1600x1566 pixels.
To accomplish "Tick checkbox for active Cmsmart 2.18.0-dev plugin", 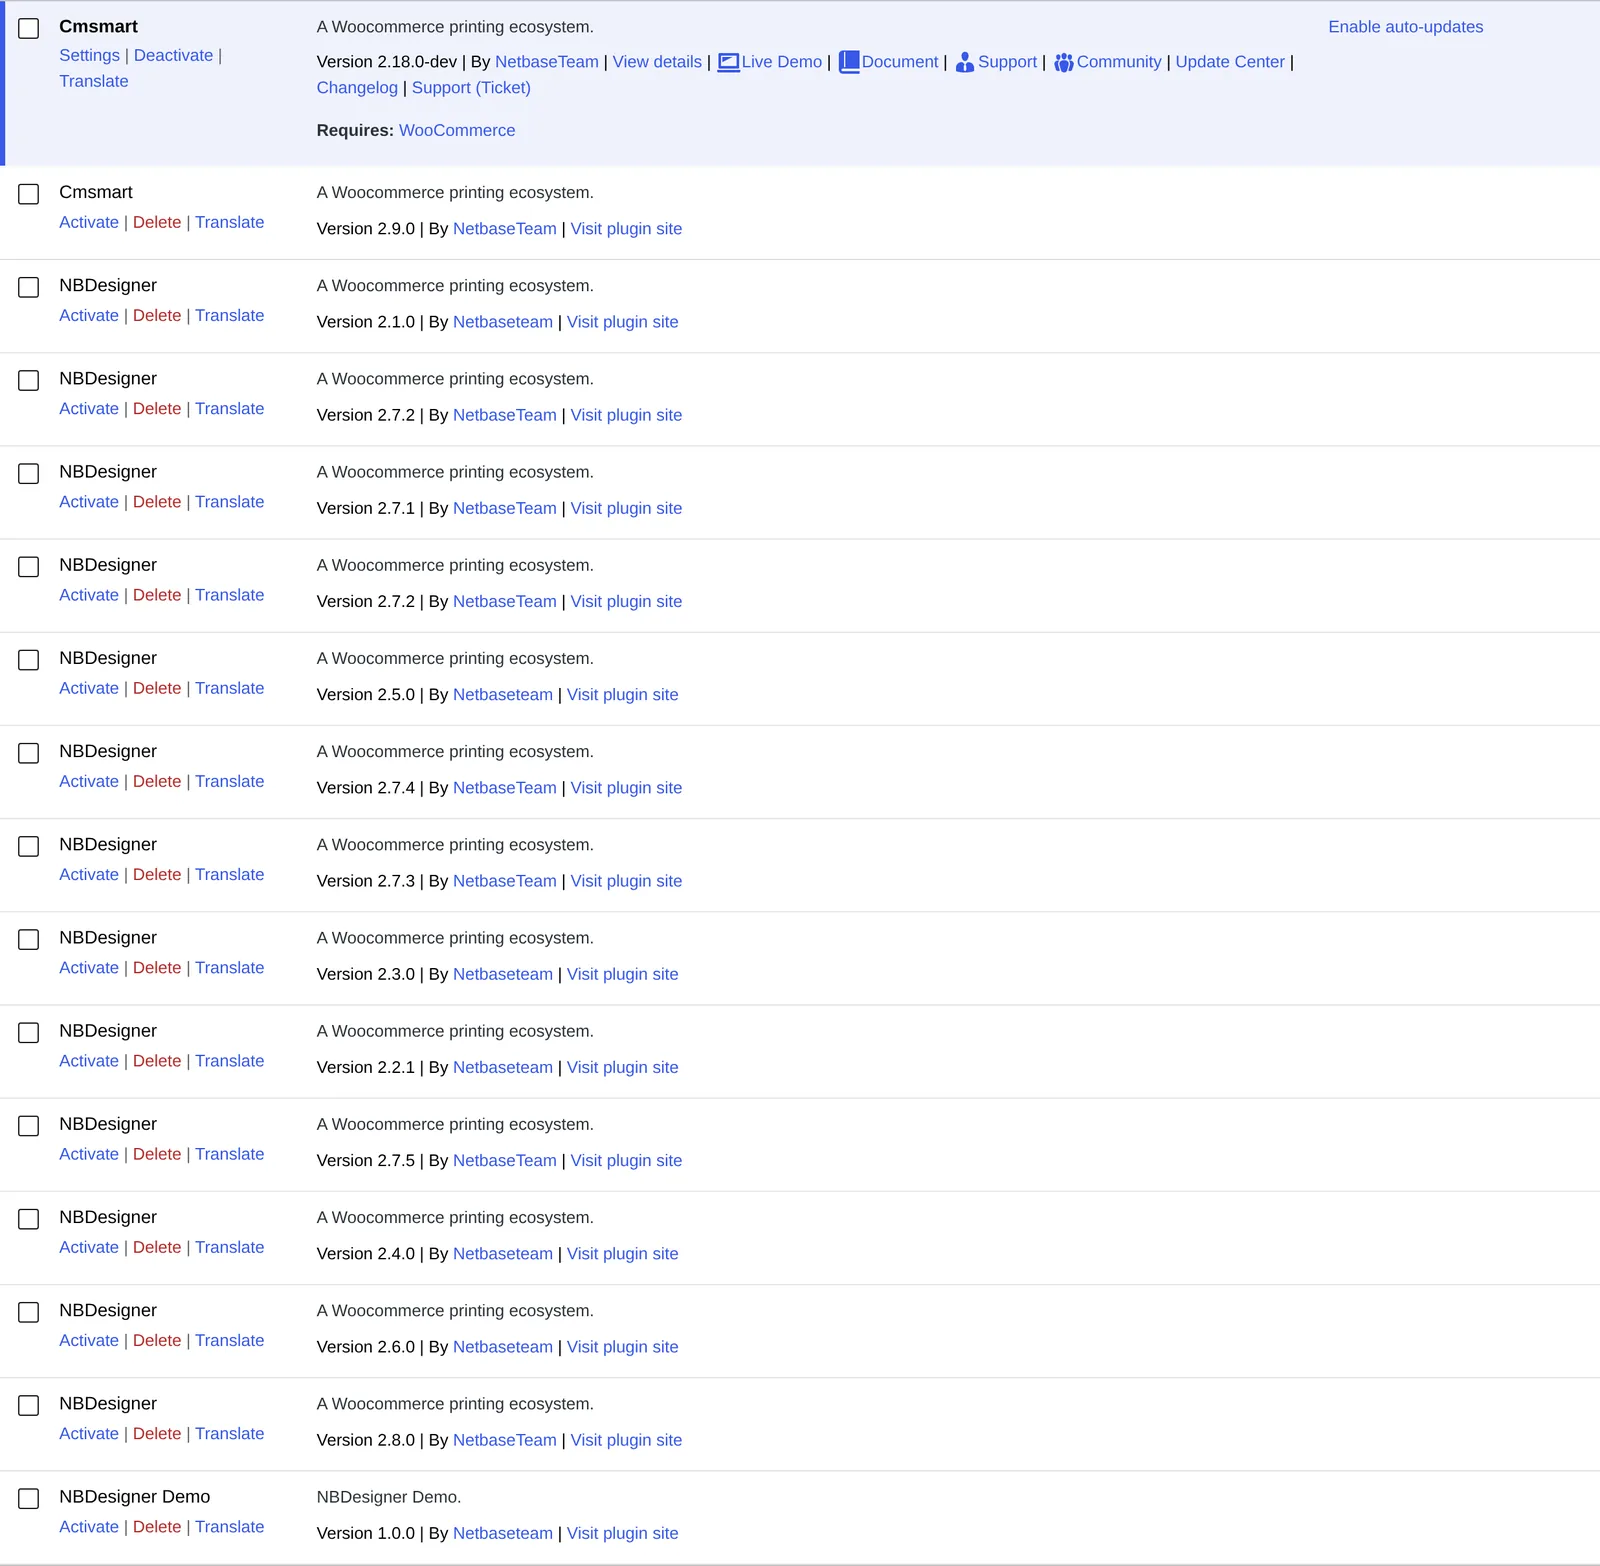I will [x=29, y=28].
